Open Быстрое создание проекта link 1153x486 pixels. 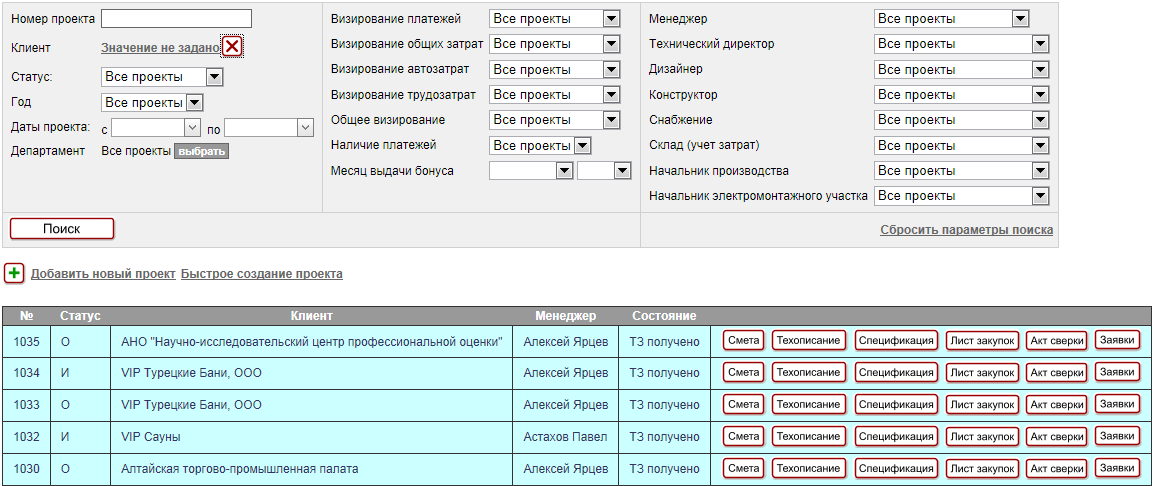click(261, 274)
